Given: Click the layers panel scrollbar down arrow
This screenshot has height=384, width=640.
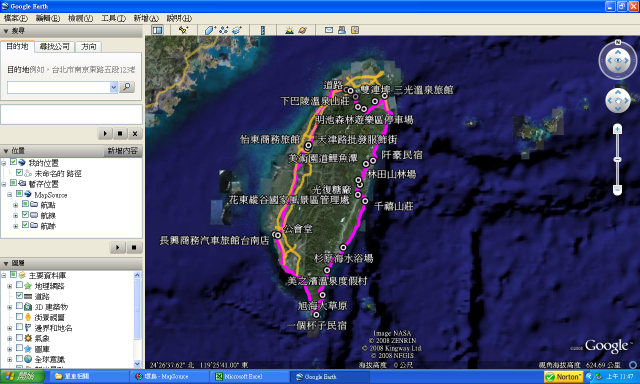Looking at the screenshot, I should coord(137,364).
